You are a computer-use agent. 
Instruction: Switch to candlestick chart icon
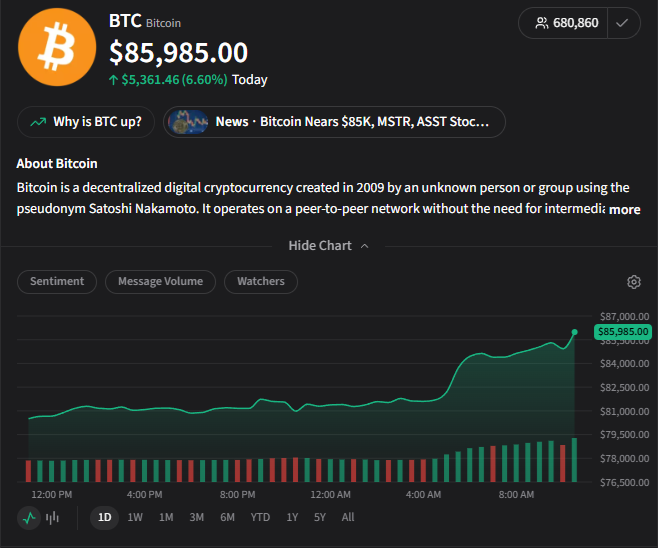pos(52,518)
